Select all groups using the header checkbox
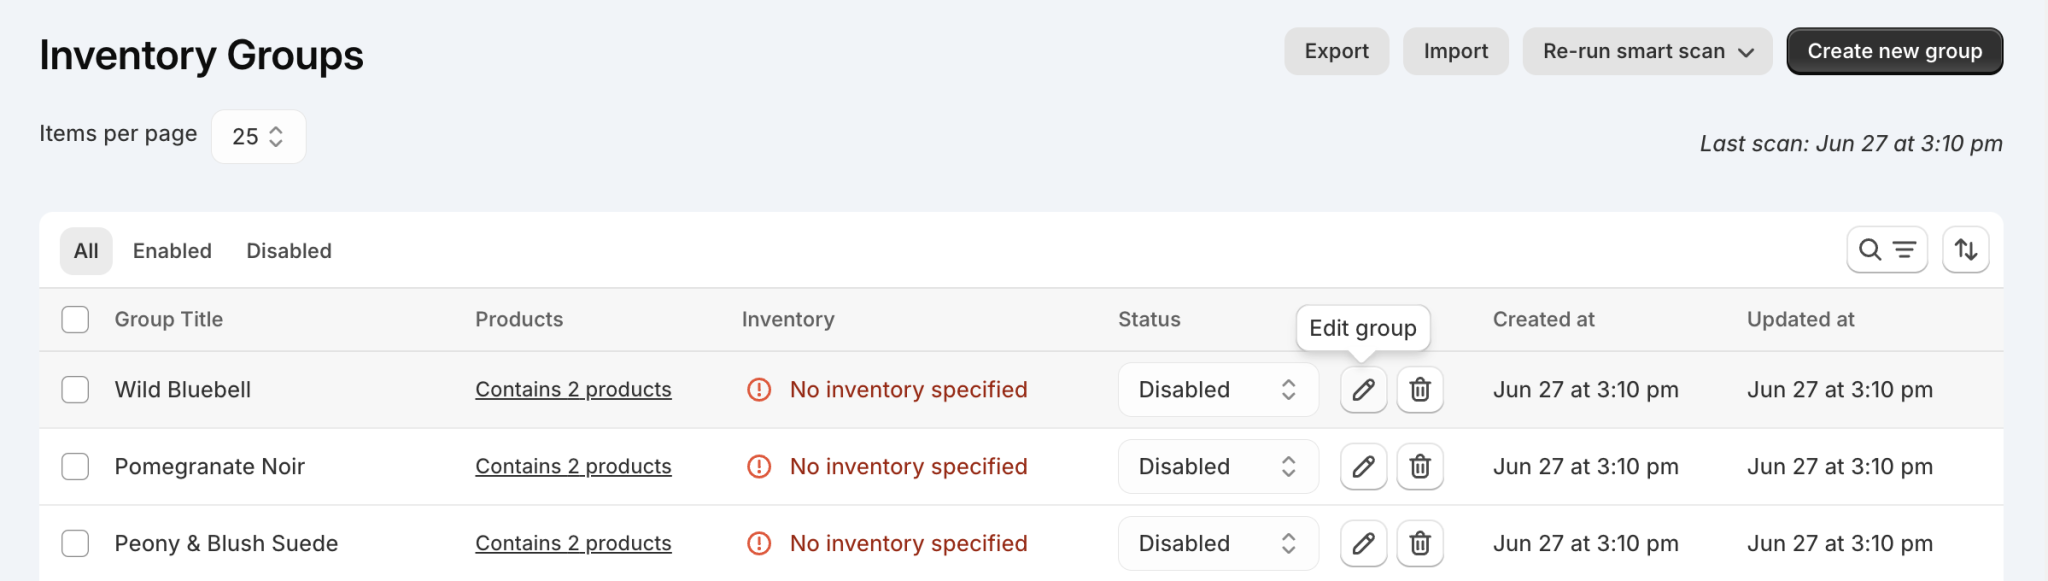Screen dimensions: 2048x581 point(75,319)
